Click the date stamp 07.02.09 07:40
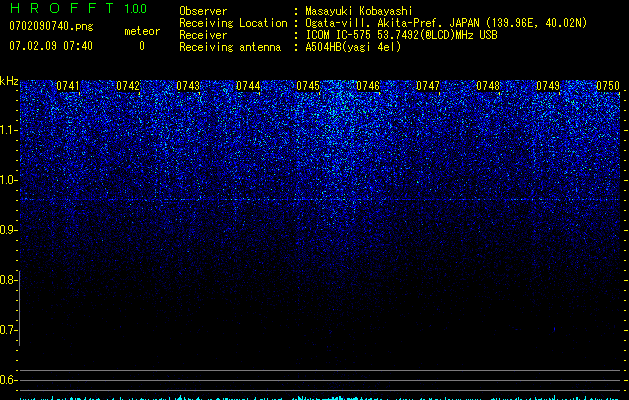Viewport: 629px width, 400px height. click(x=51, y=46)
